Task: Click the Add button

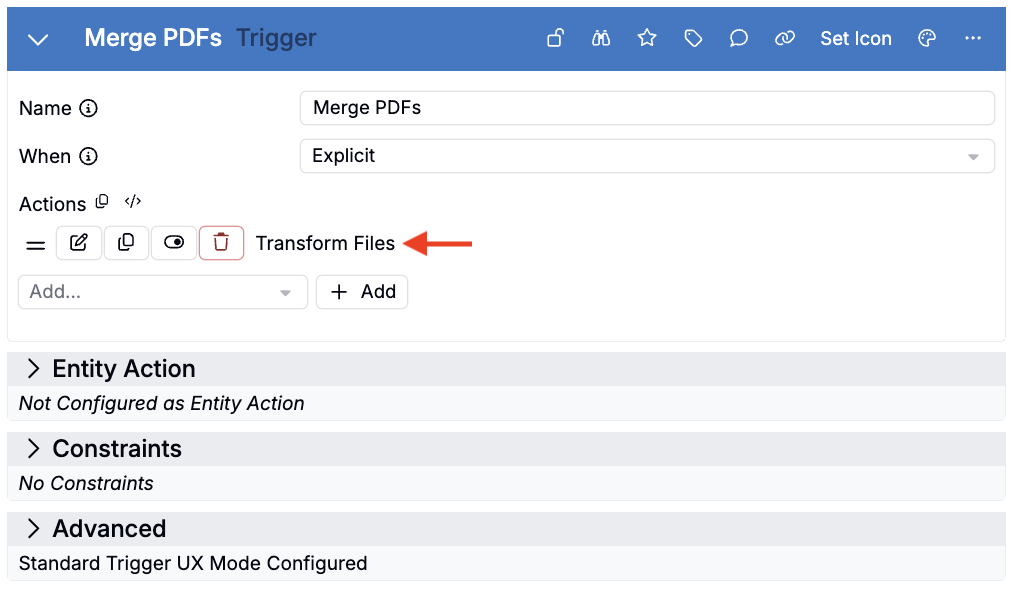Action: point(362,292)
